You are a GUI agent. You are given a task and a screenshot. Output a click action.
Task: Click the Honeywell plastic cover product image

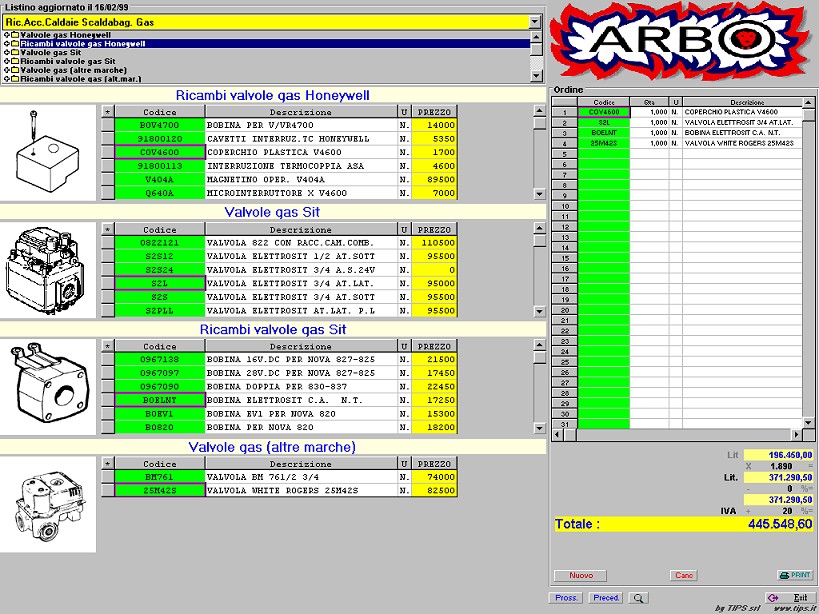tap(48, 152)
